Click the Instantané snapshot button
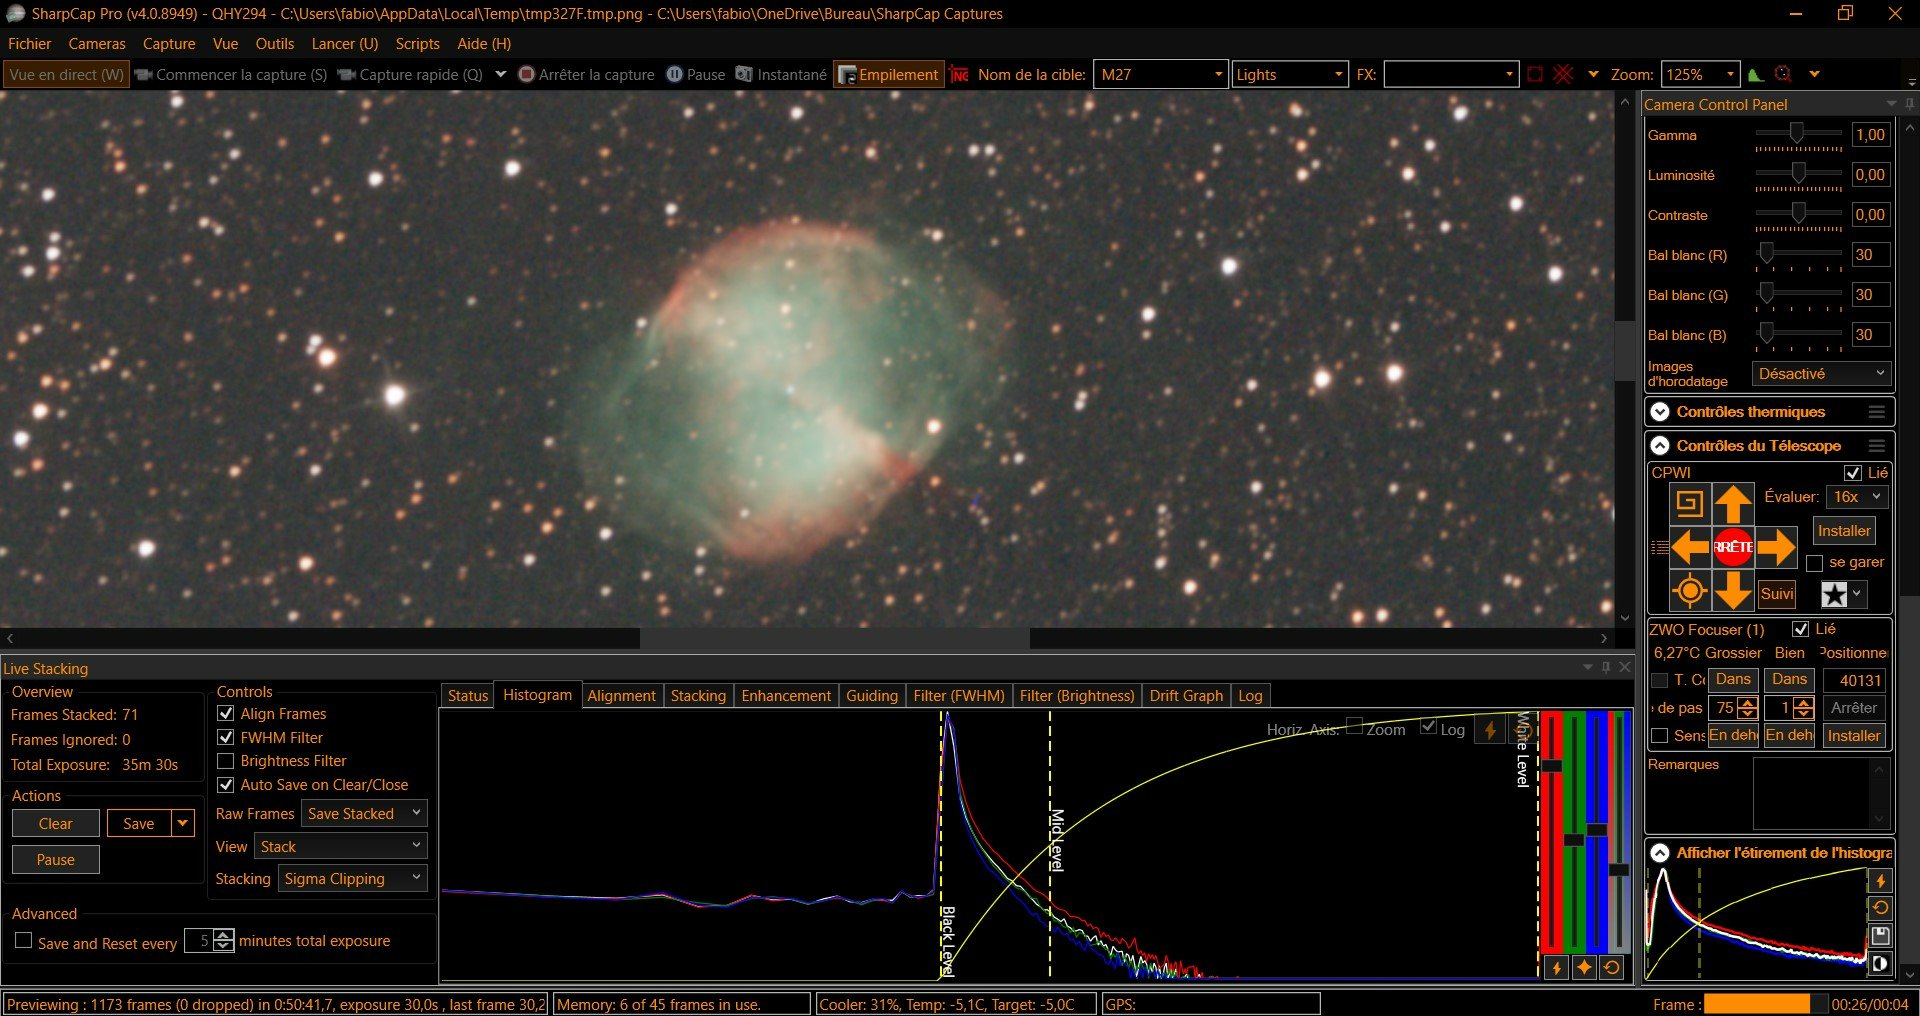 781,74
